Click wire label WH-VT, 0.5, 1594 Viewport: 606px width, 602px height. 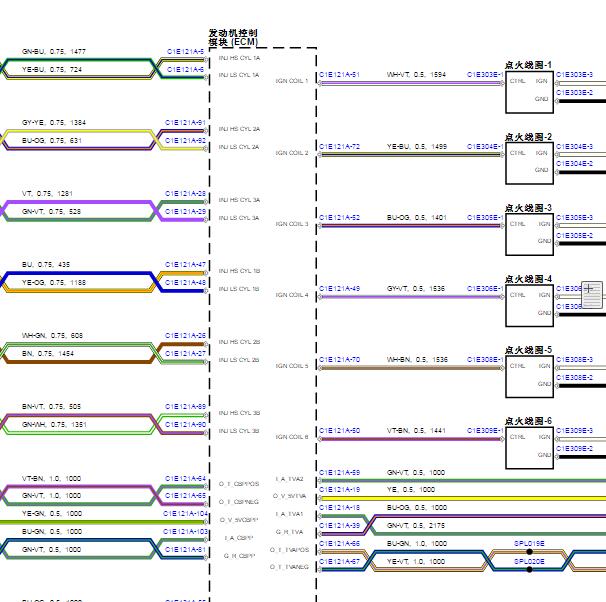coord(416,75)
